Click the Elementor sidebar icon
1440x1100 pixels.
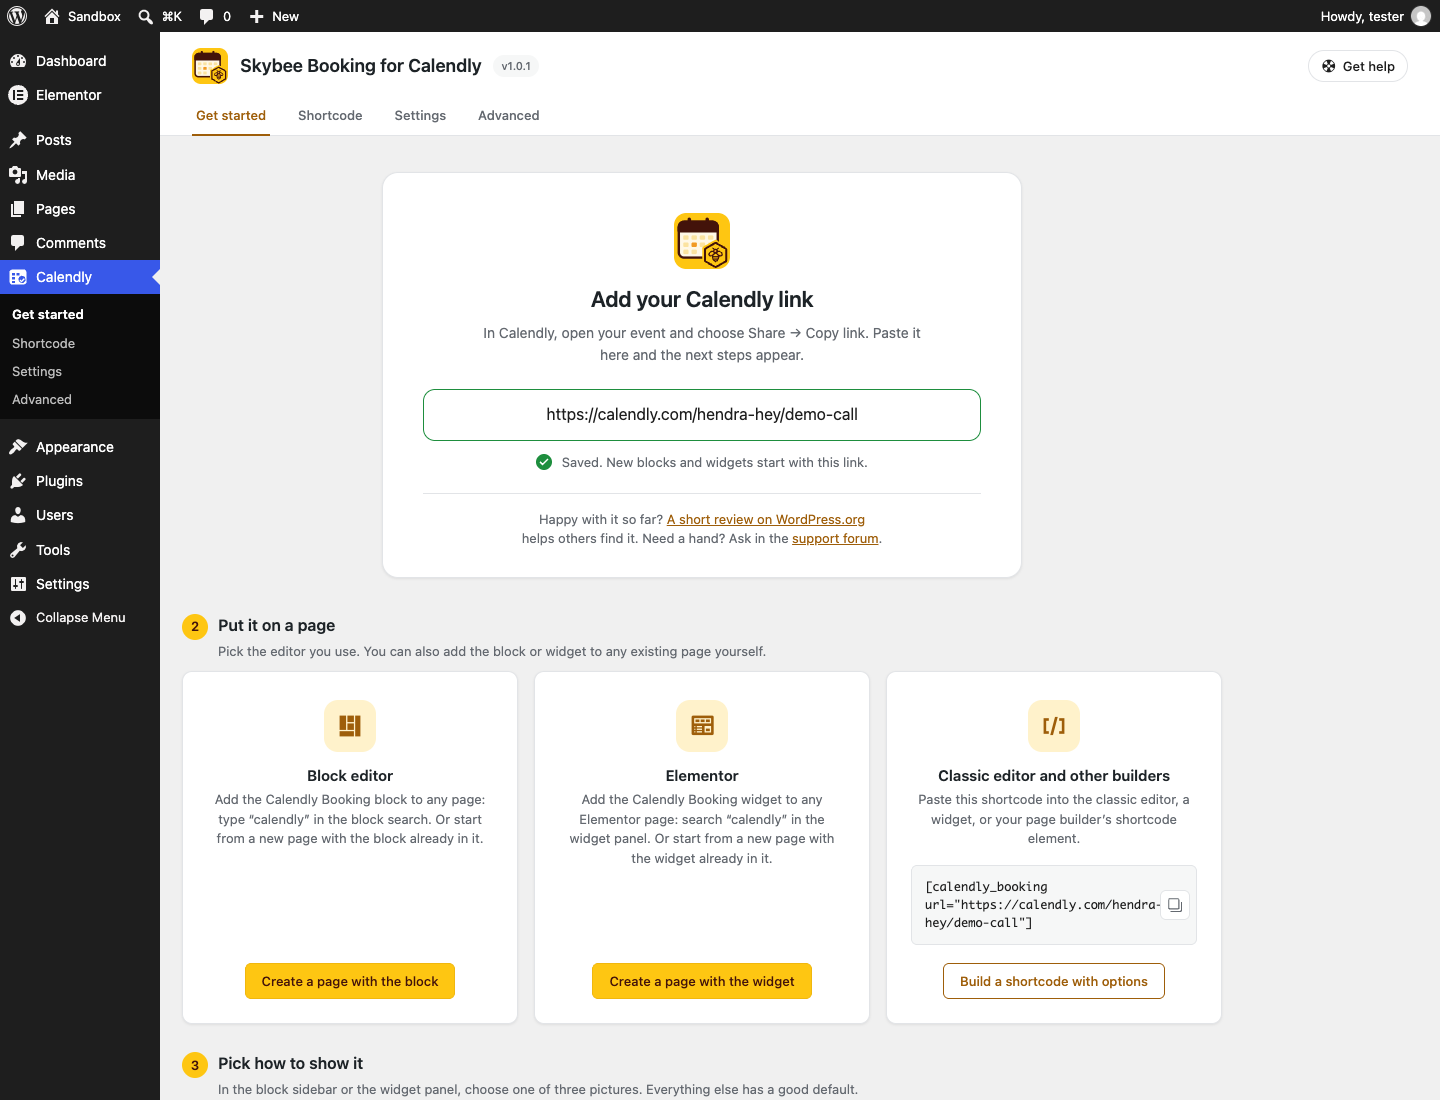click(18, 95)
